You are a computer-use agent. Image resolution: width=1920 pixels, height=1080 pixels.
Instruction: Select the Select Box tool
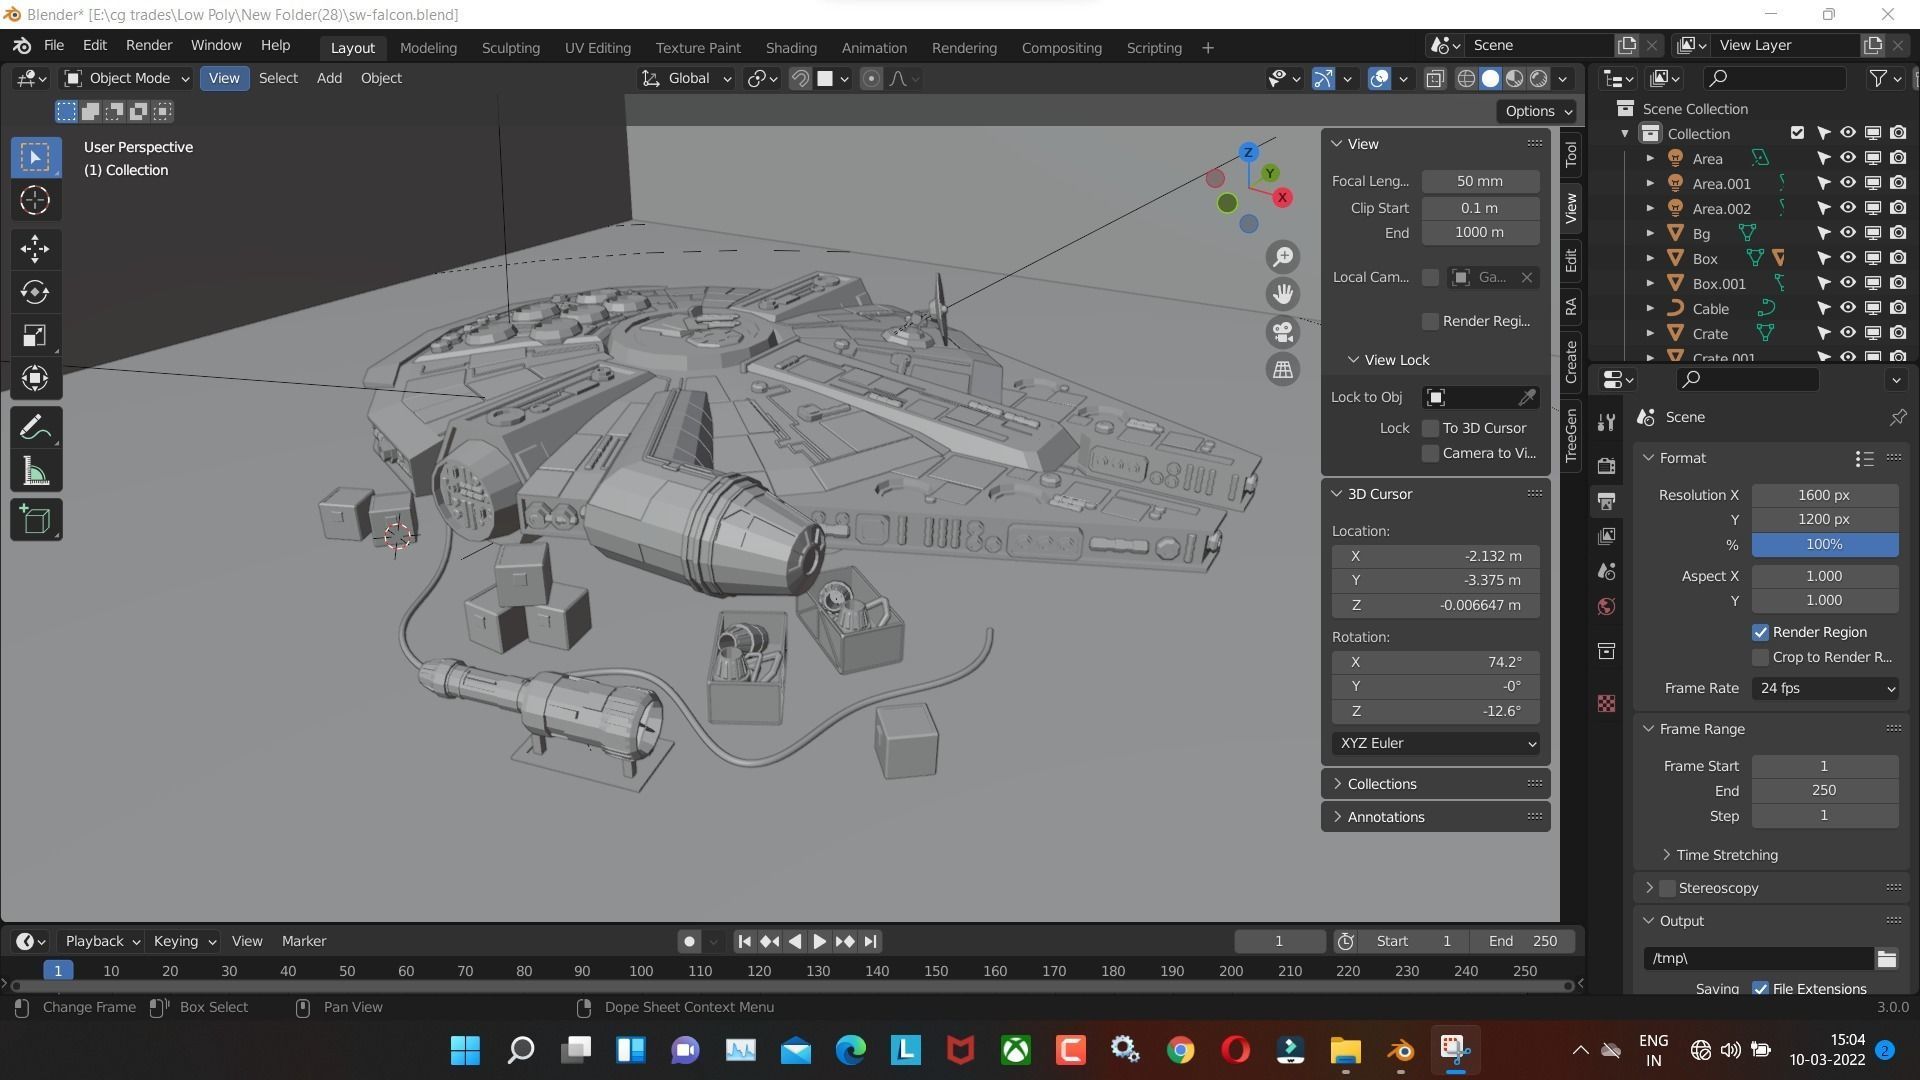(35, 157)
